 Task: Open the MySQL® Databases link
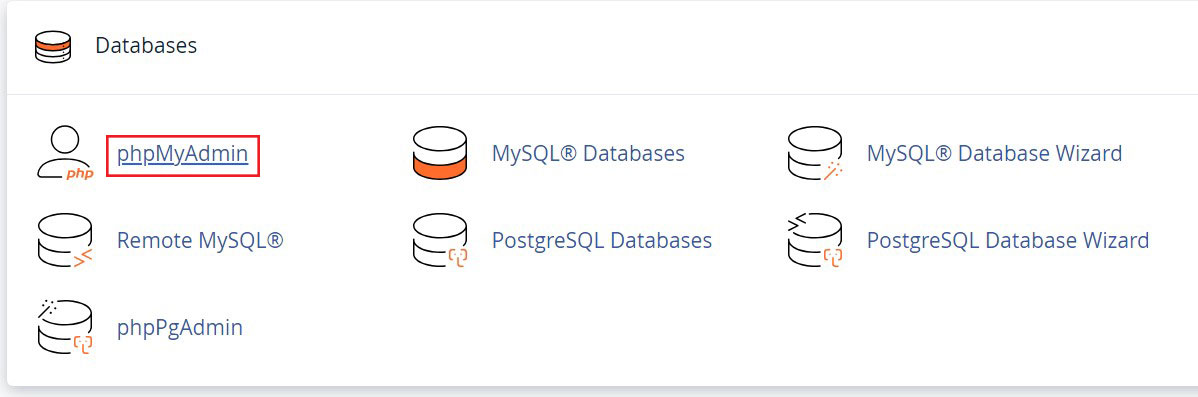point(588,153)
